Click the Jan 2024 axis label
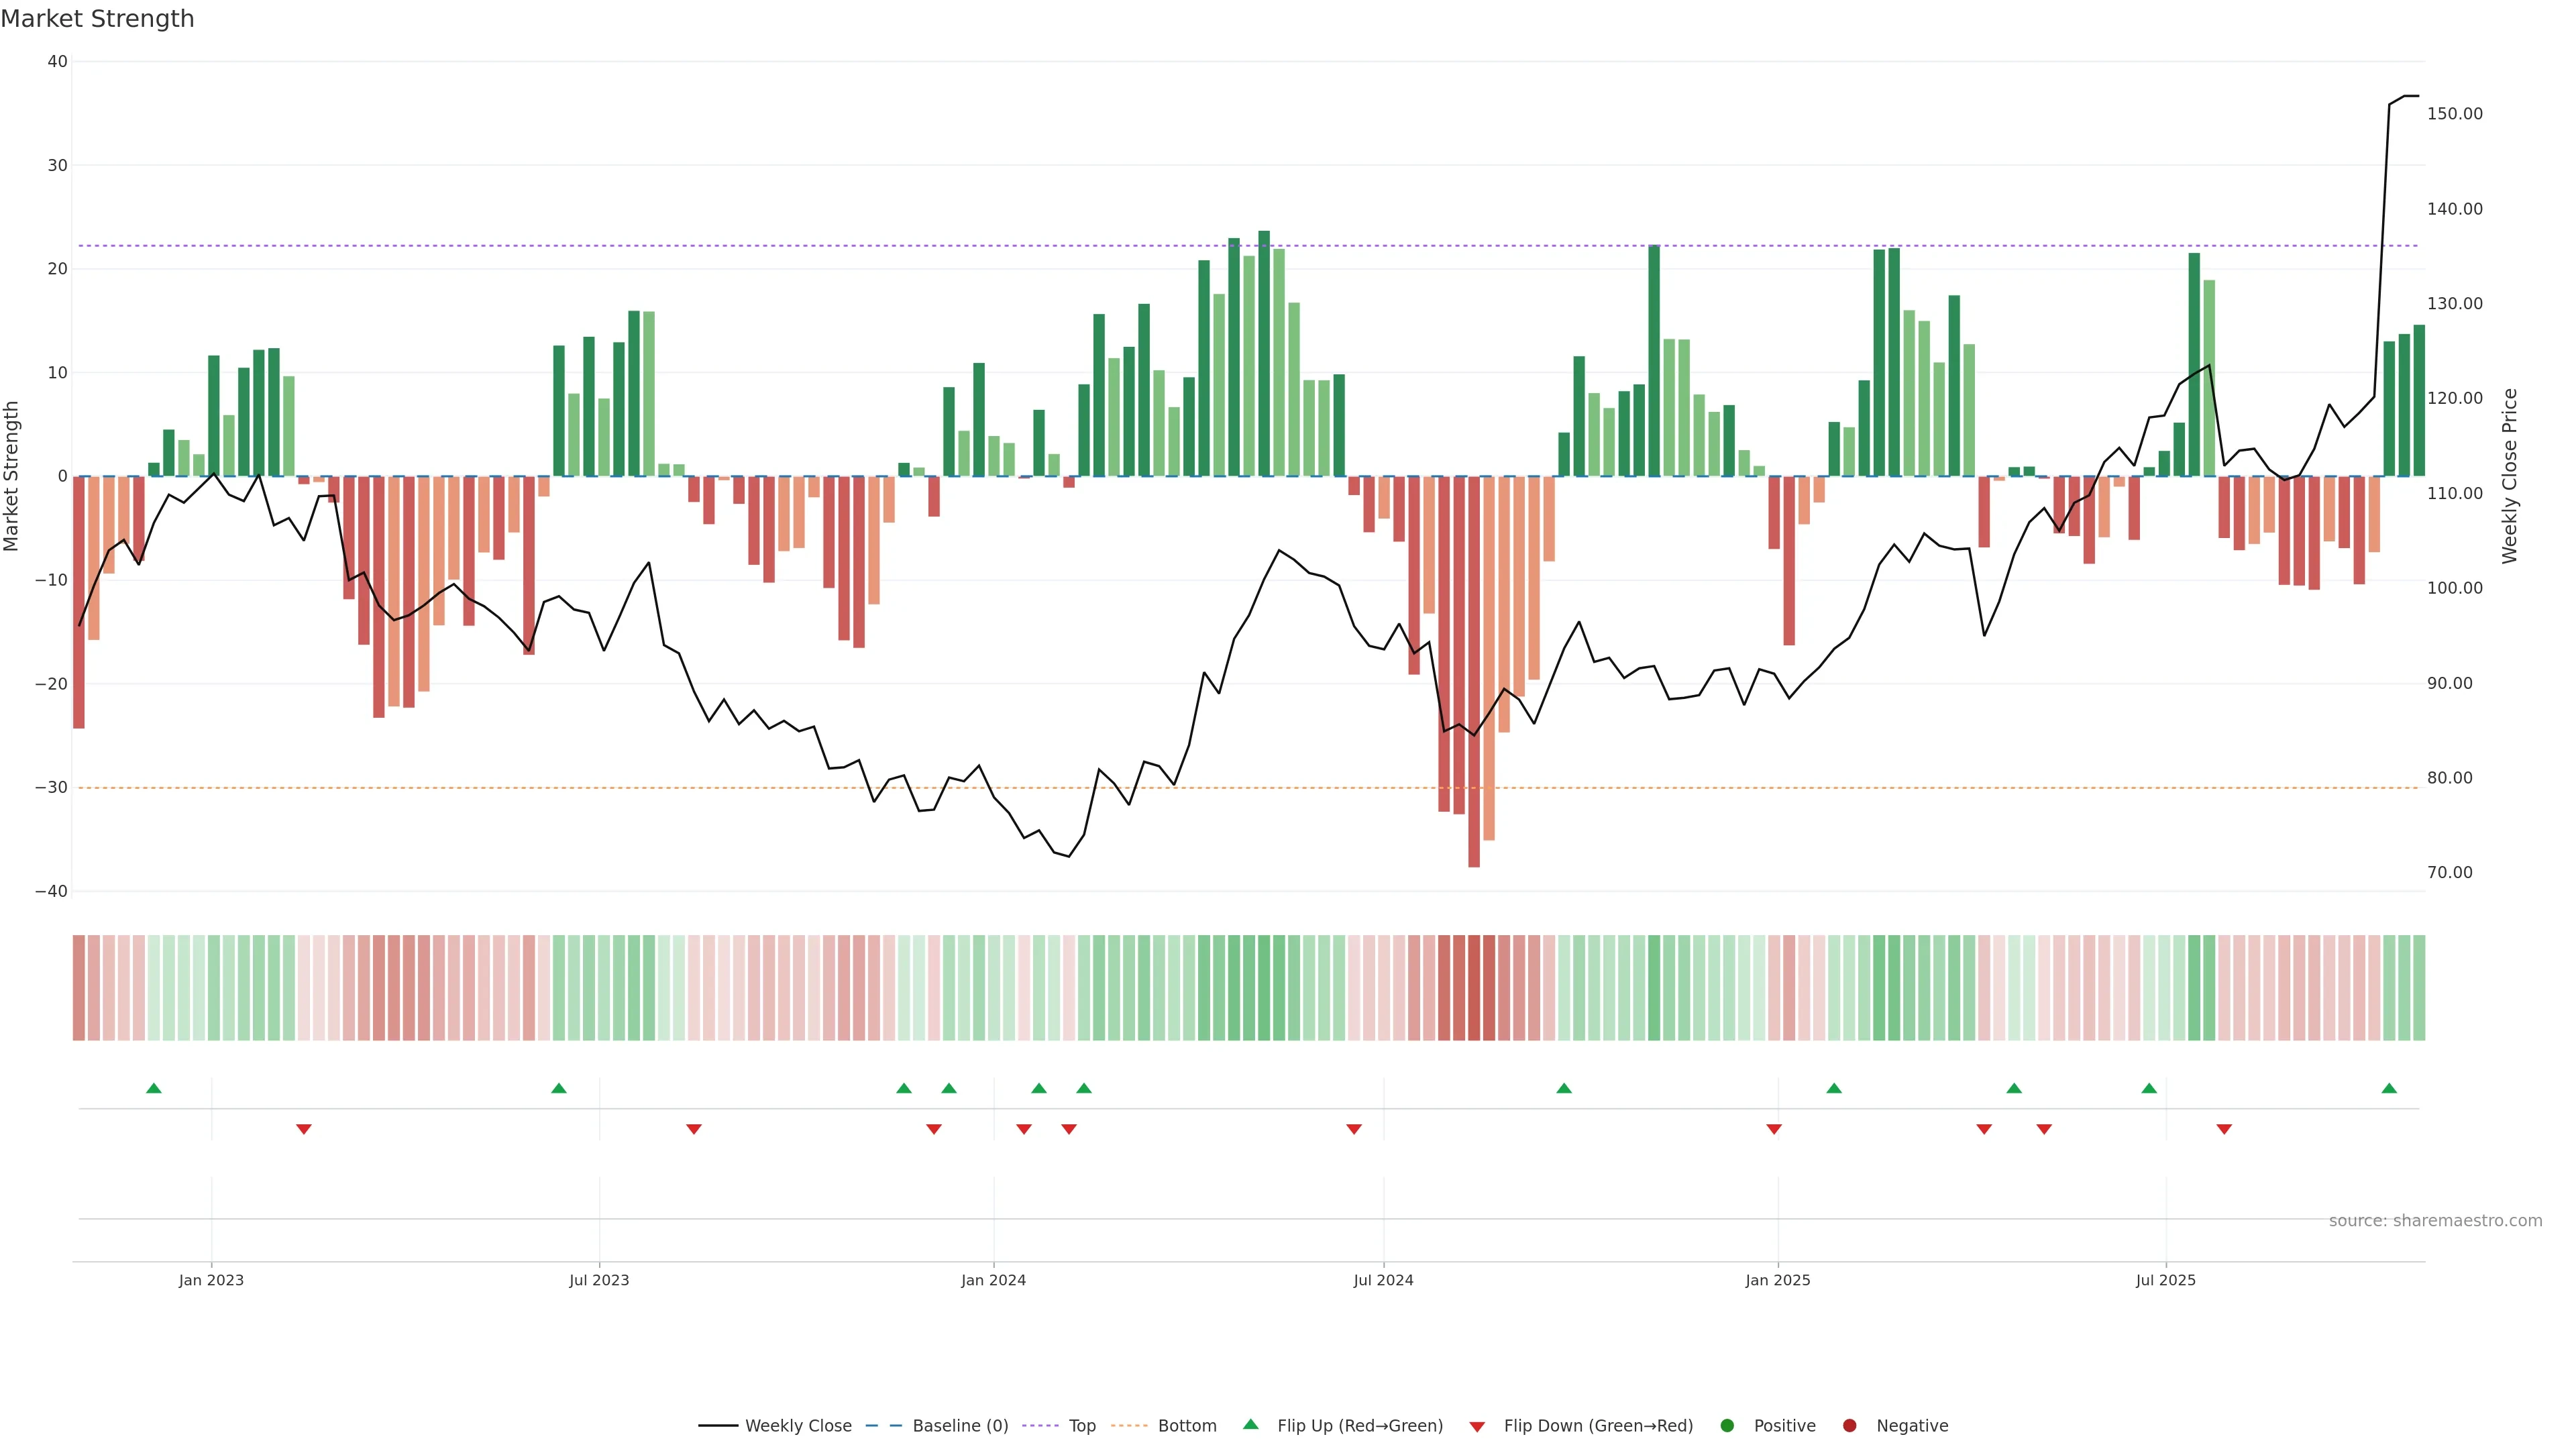2576x1449 pixels. point(993,1280)
